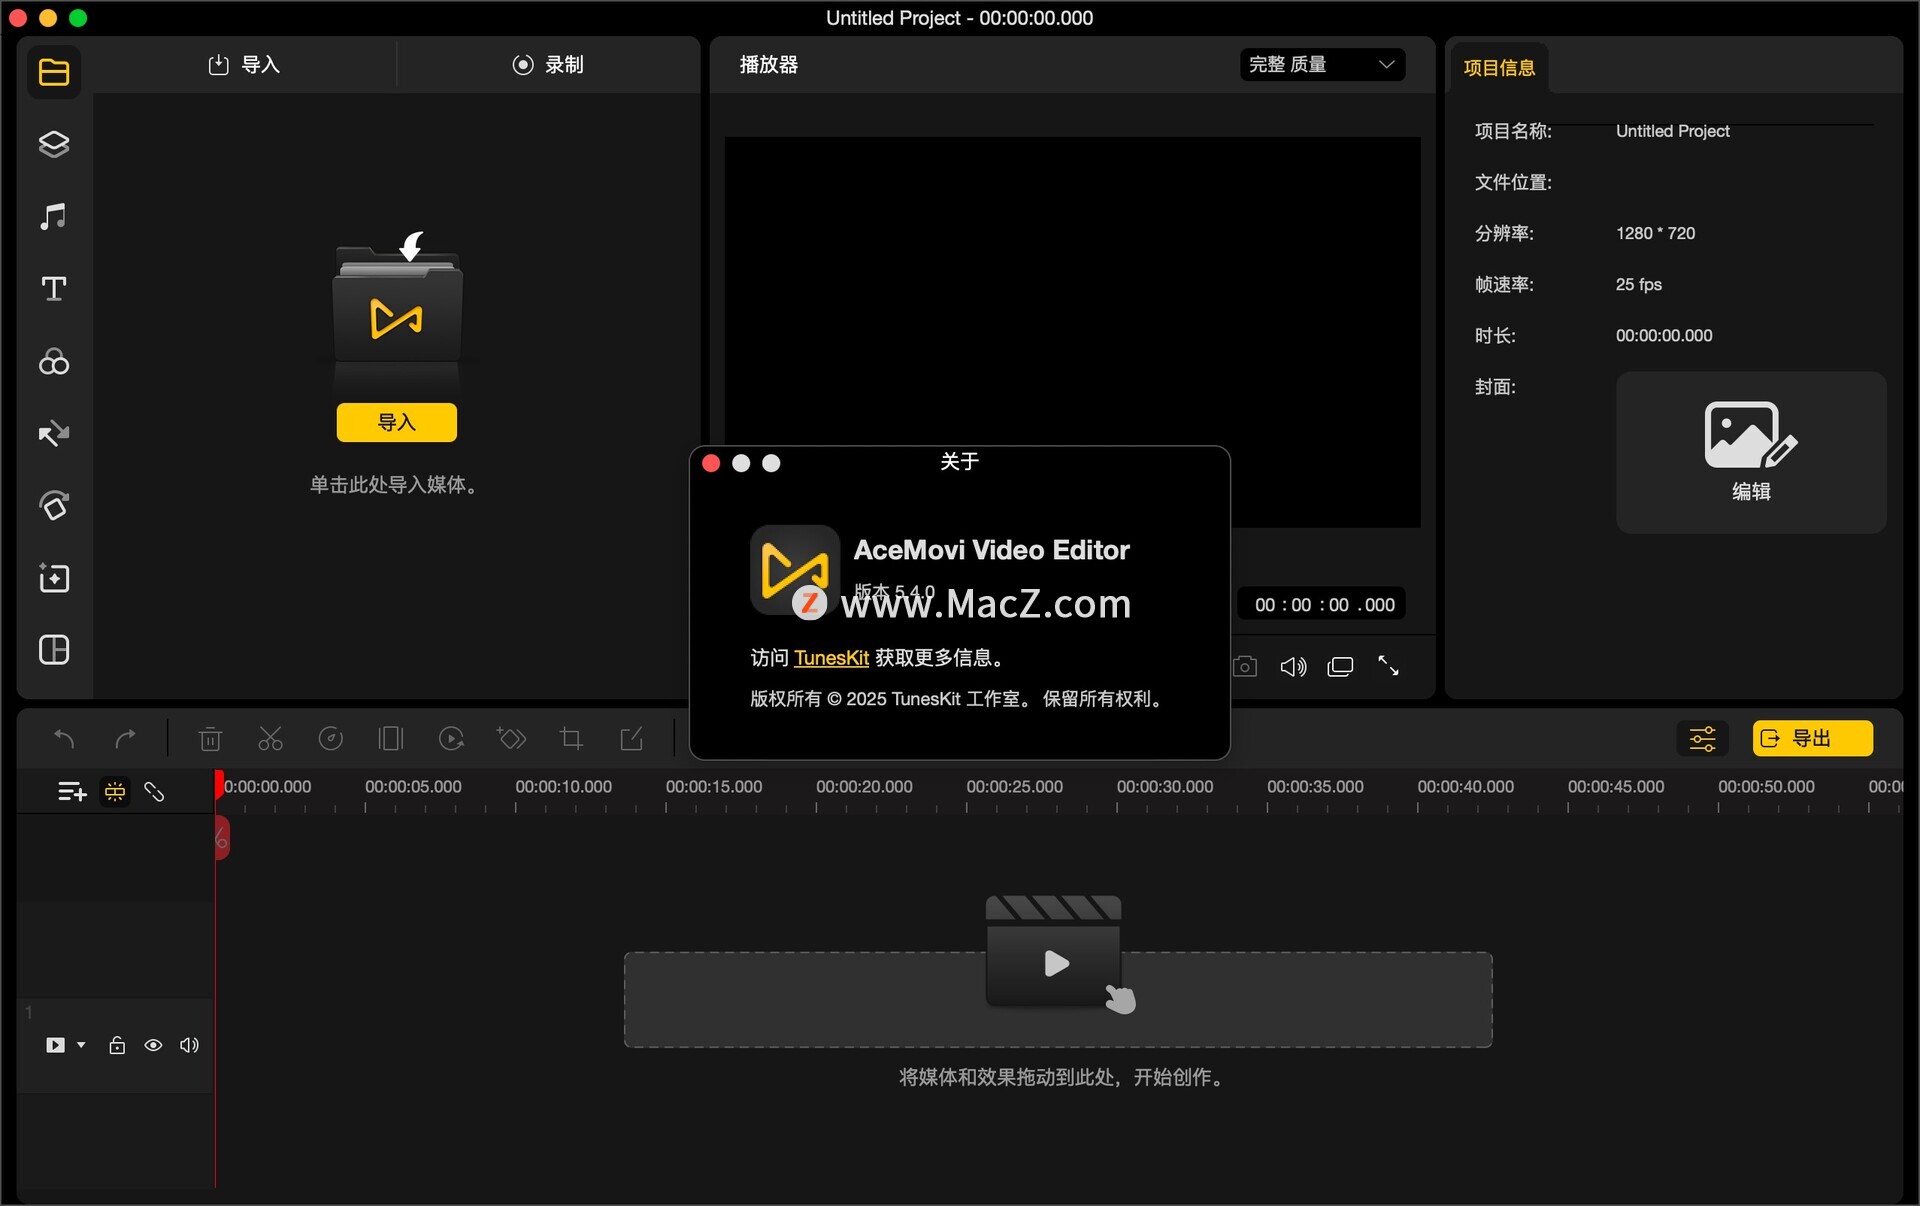Click the red playhead on timeline ruler
Viewport: 1920px width, 1206px height.
(219, 784)
